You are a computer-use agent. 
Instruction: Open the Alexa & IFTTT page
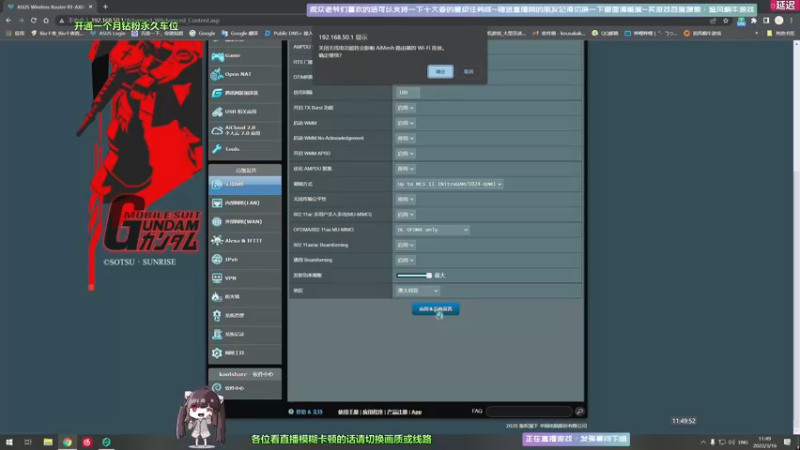[245, 240]
